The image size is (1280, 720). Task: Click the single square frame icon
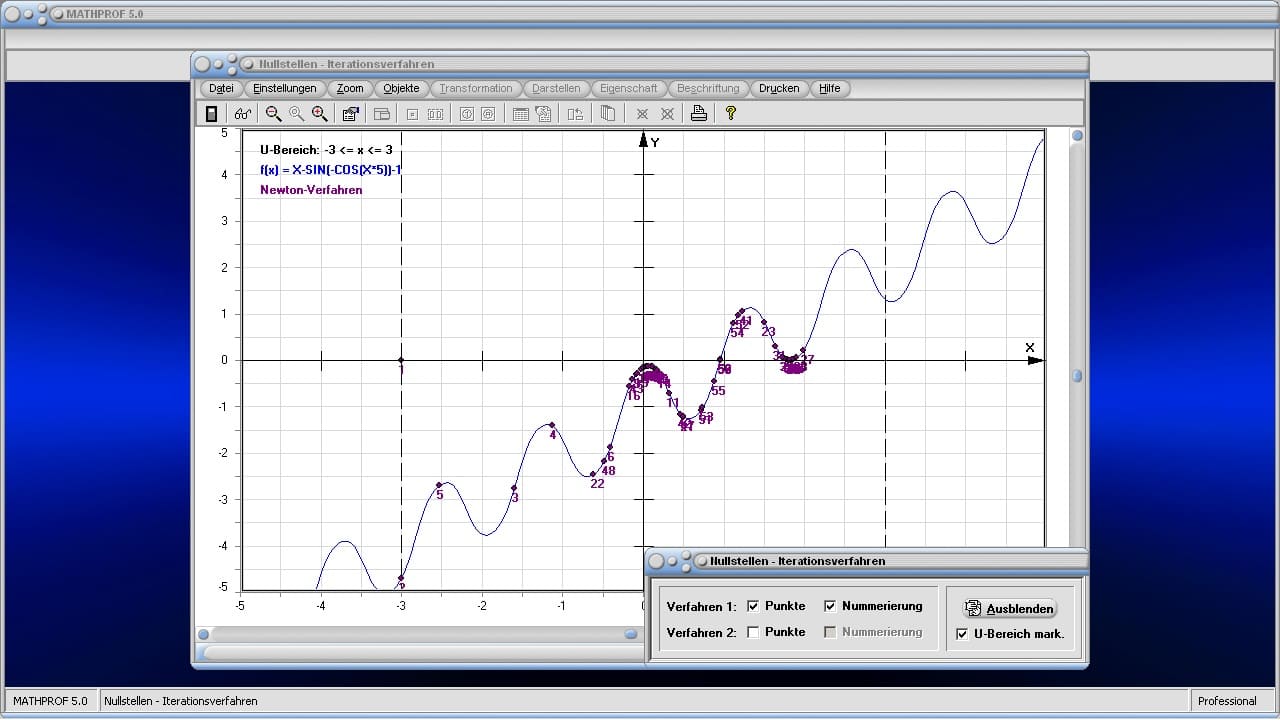(412, 114)
